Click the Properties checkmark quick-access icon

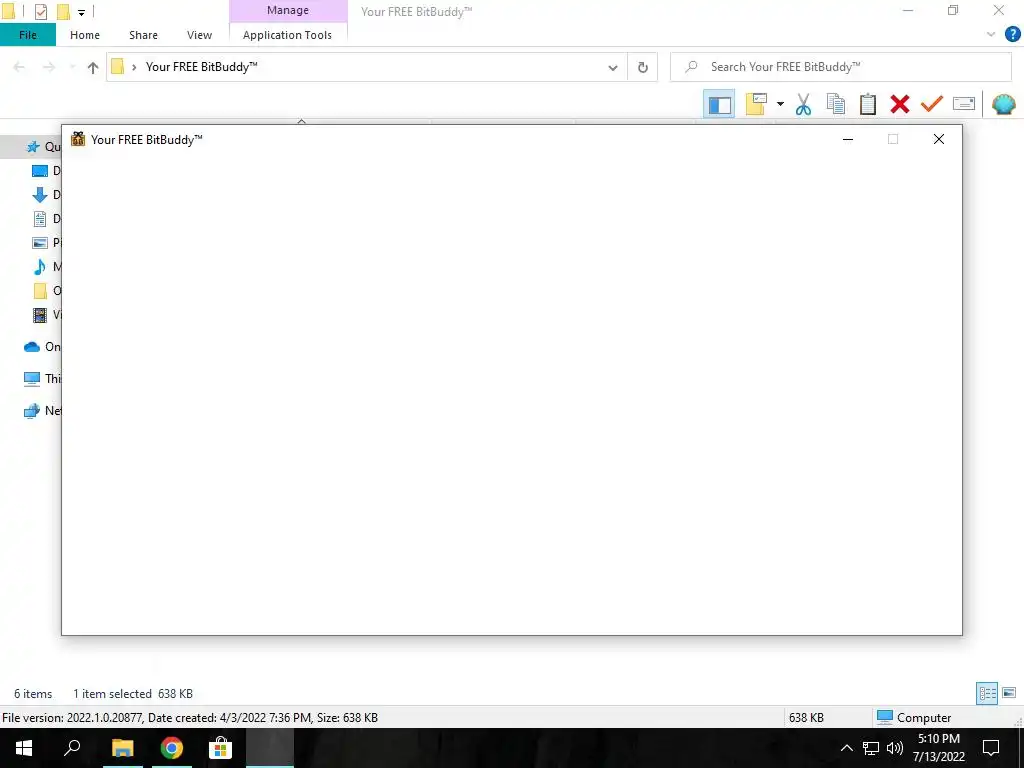coord(40,12)
